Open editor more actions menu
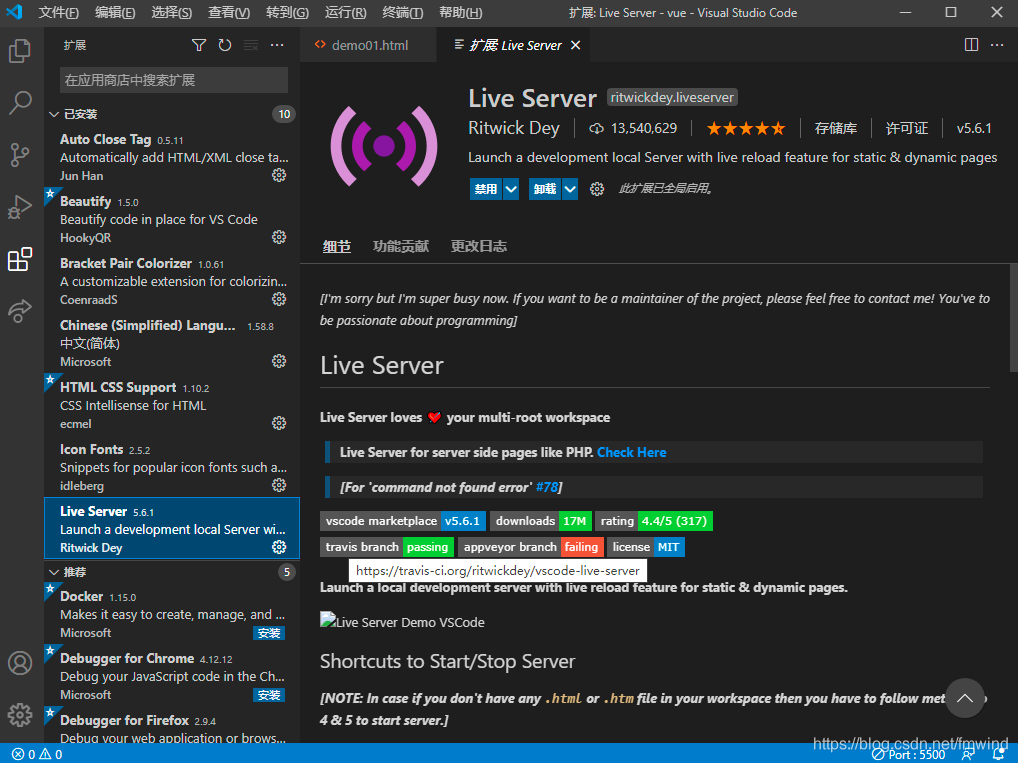1018x763 pixels. tap(997, 45)
